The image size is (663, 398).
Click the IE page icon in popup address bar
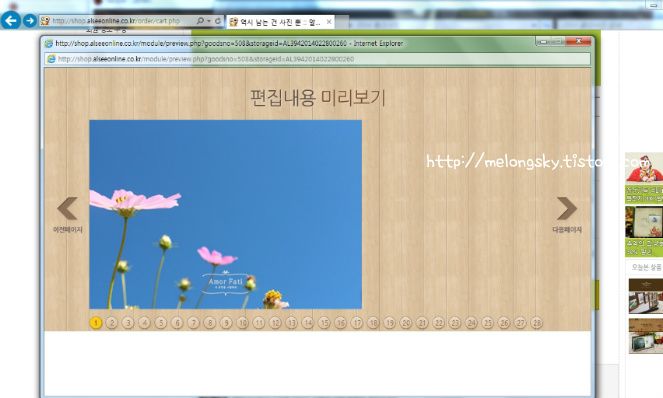click(51, 59)
